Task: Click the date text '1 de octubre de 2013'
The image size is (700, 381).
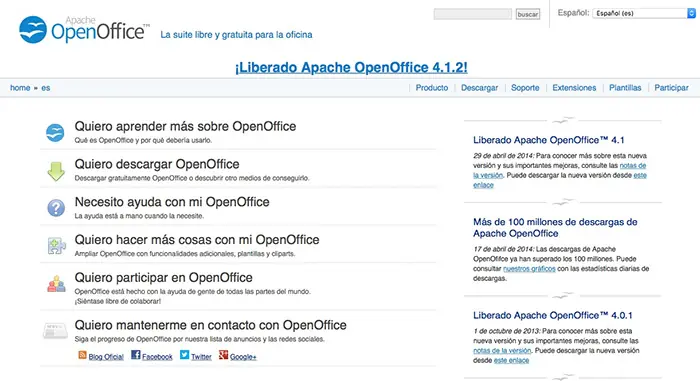Action: [x=507, y=331]
